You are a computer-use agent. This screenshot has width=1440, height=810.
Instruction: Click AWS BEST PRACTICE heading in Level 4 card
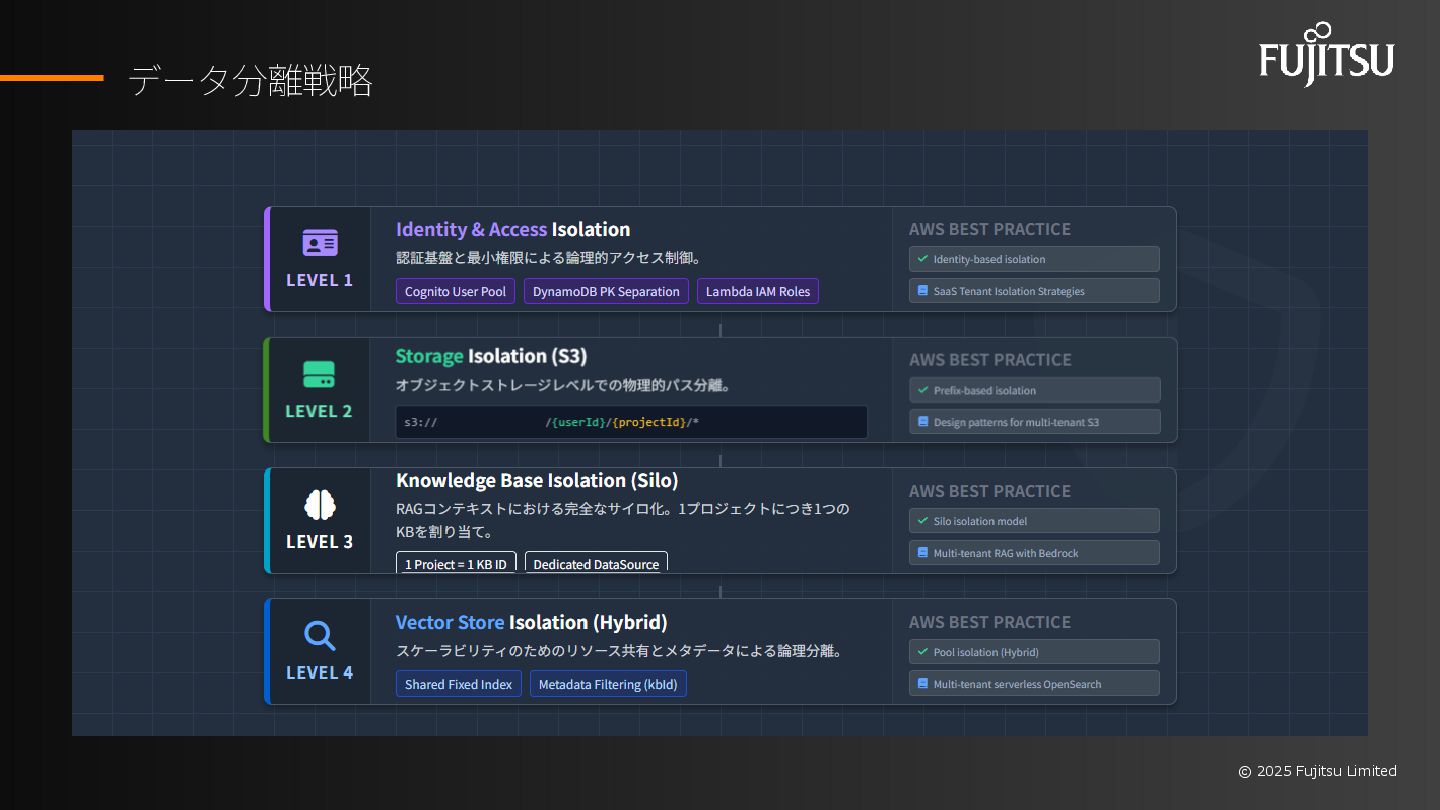point(990,622)
